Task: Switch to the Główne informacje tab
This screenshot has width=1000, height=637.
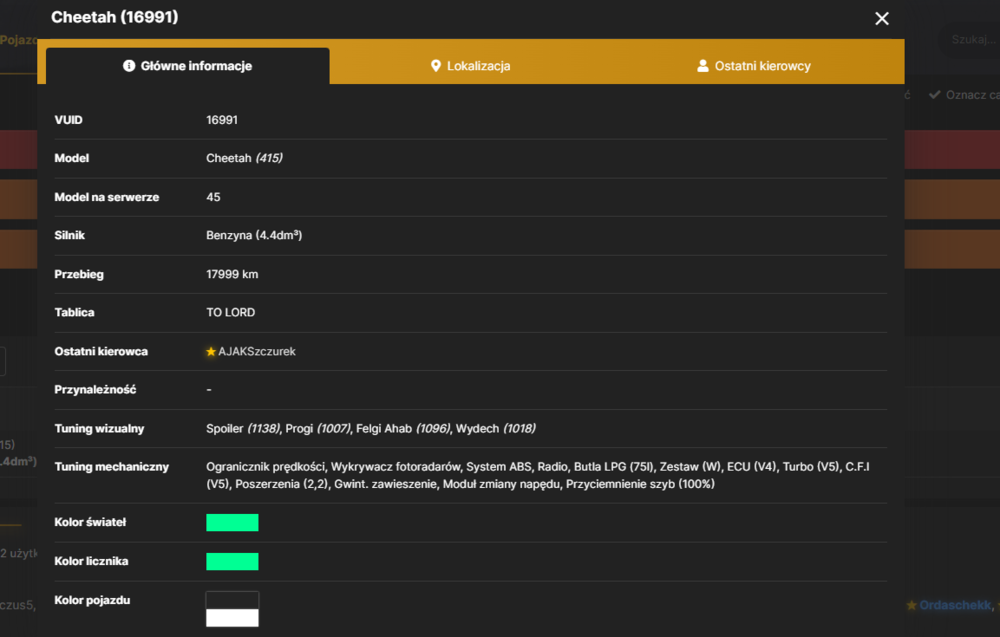Action: (x=188, y=66)
